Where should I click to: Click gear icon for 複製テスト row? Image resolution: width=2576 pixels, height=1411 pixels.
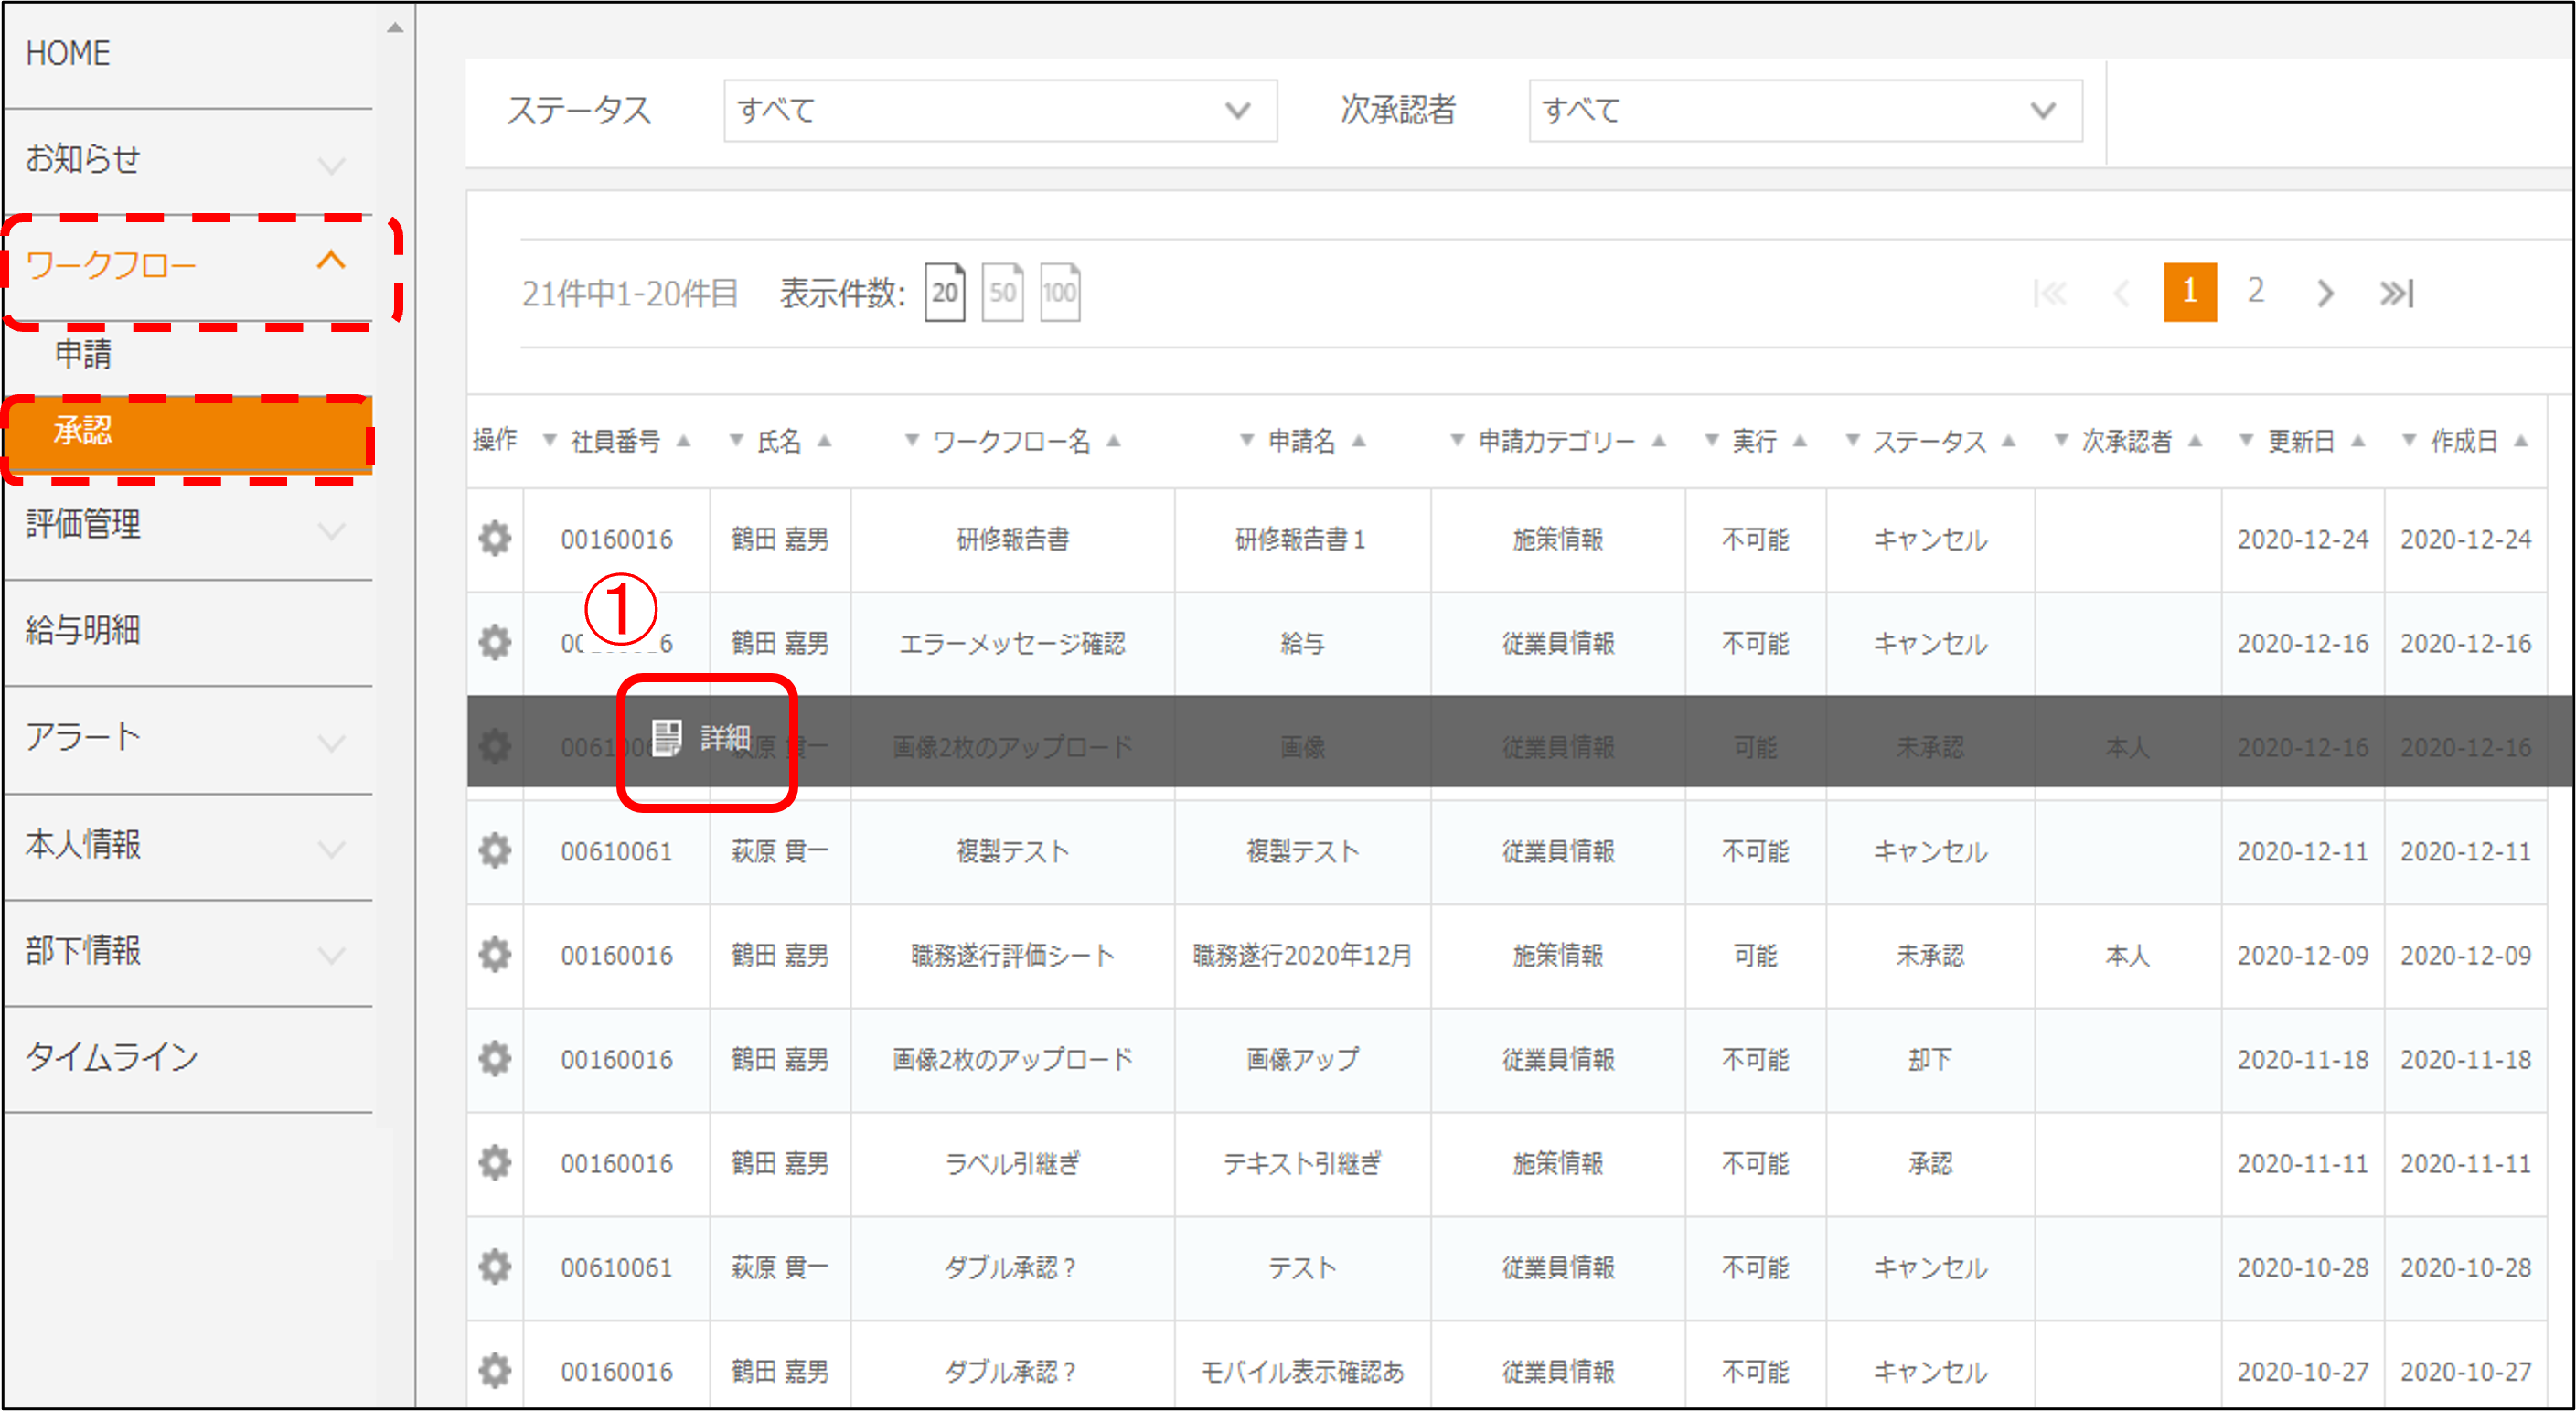(x=494, y=851)
